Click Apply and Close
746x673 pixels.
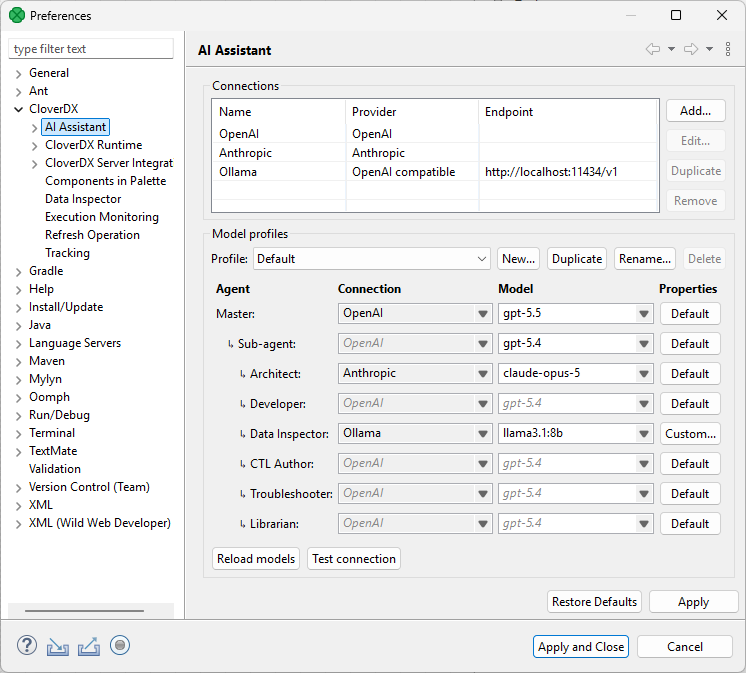580,647
